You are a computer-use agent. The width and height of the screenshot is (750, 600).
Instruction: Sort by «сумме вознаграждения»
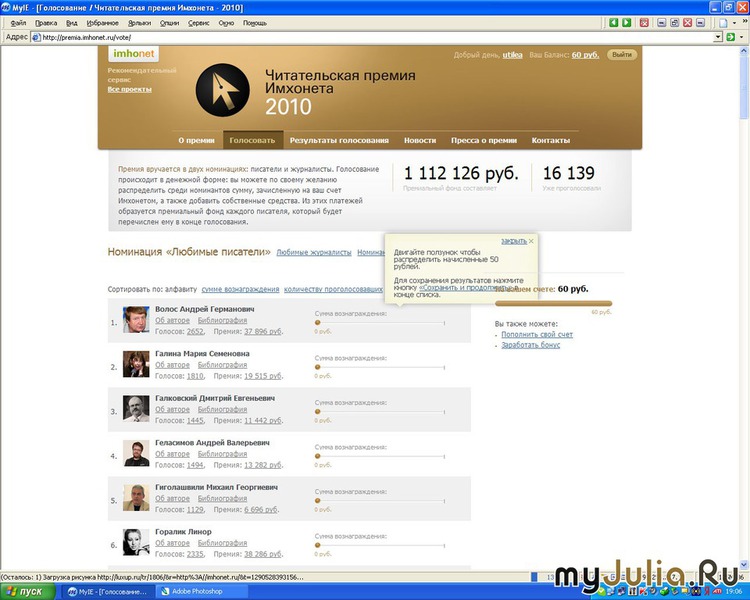240,289
